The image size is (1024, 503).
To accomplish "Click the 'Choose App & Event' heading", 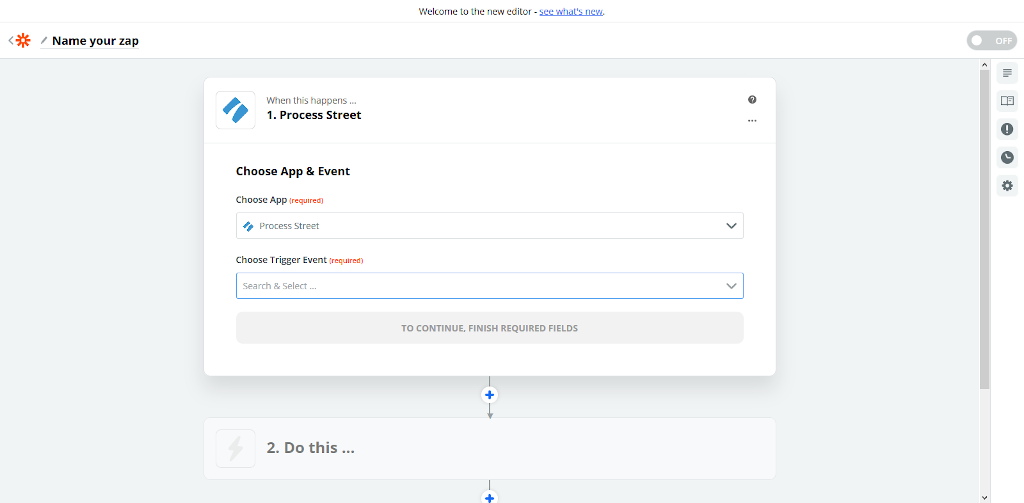I will coord(293,171).
